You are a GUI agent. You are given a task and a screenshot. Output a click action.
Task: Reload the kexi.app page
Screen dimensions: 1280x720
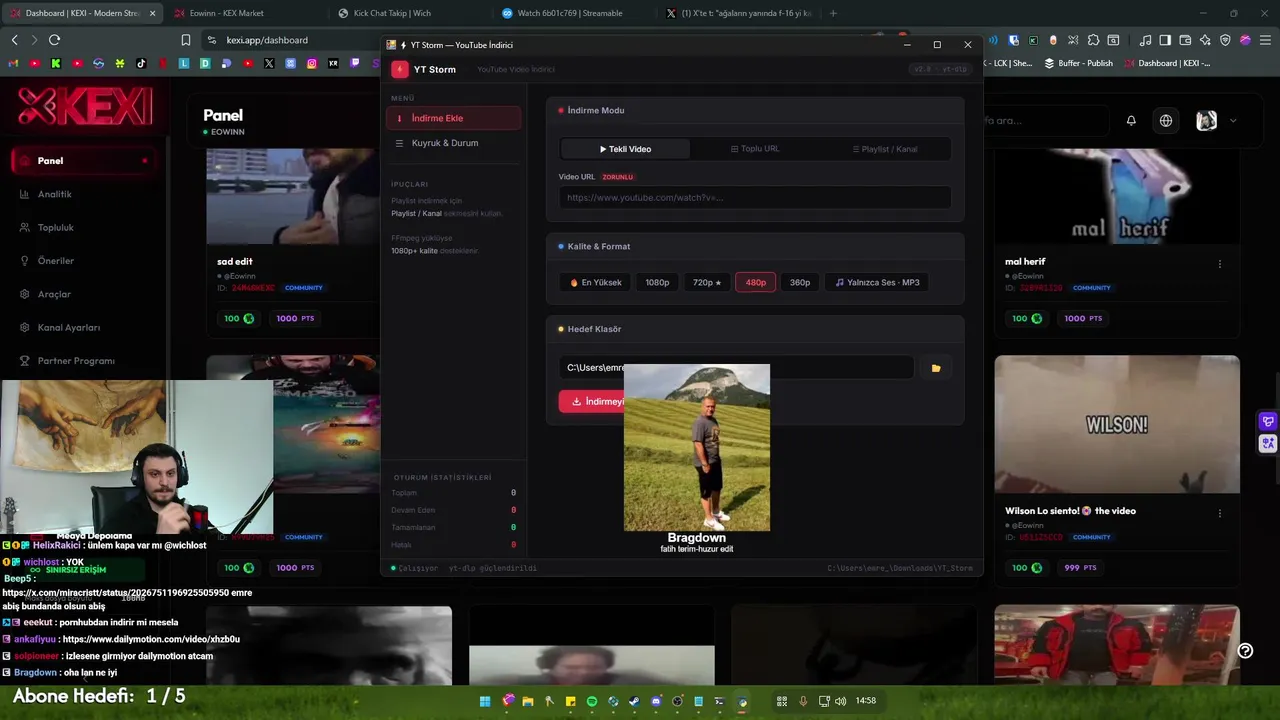54,40
